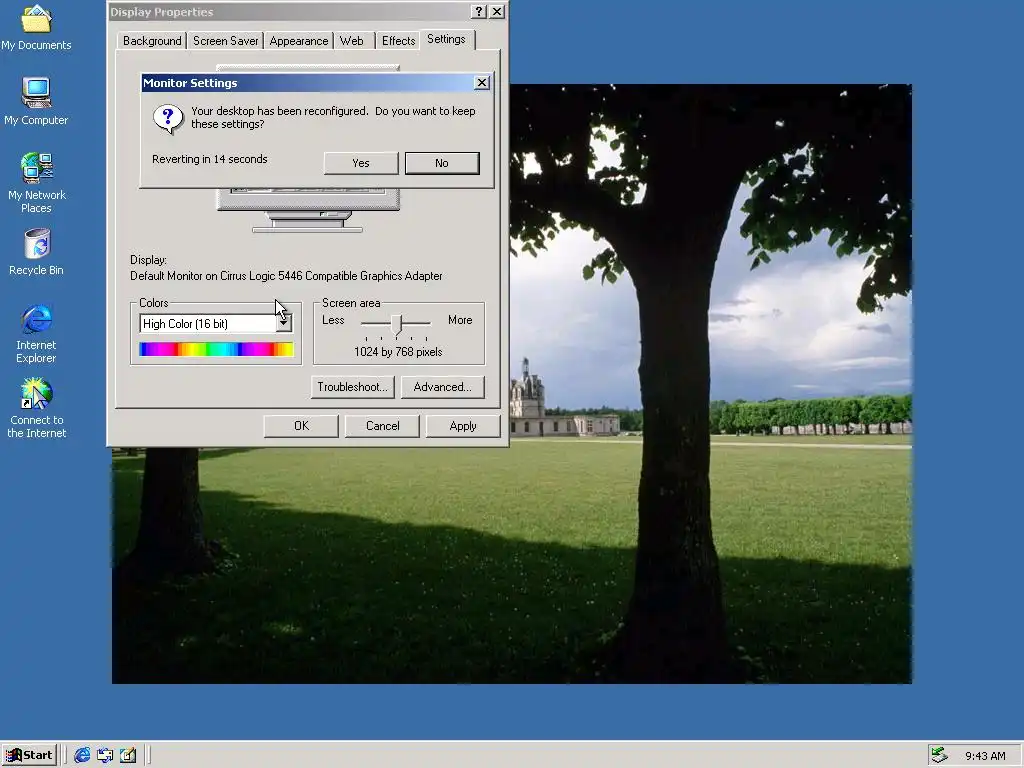Click the Screen area resolution slider
The height and width of the screenshot is (768, 1024).
[x=396, y=324]
